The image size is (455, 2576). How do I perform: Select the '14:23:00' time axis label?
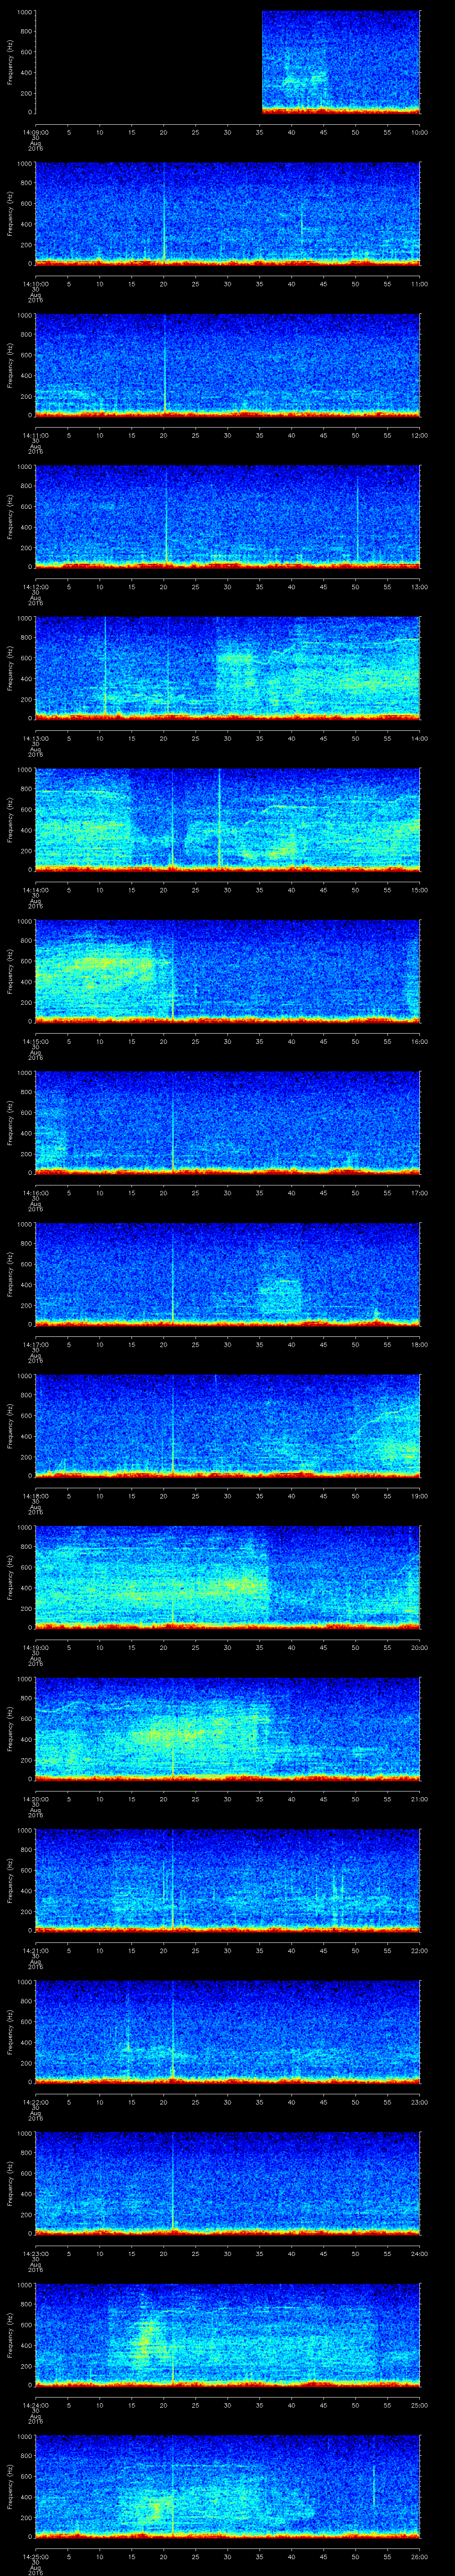coord(35,2253)
